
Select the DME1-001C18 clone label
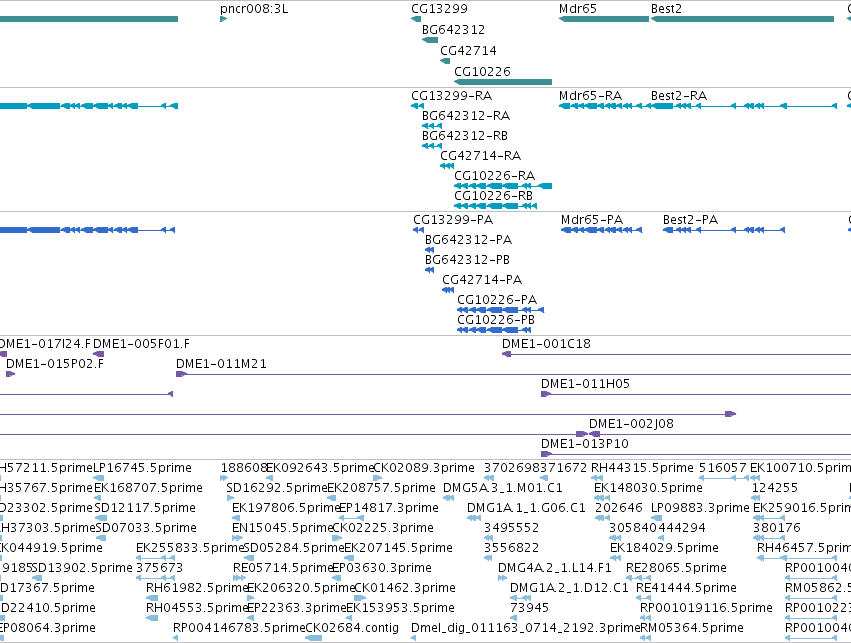tap(546, 344)
